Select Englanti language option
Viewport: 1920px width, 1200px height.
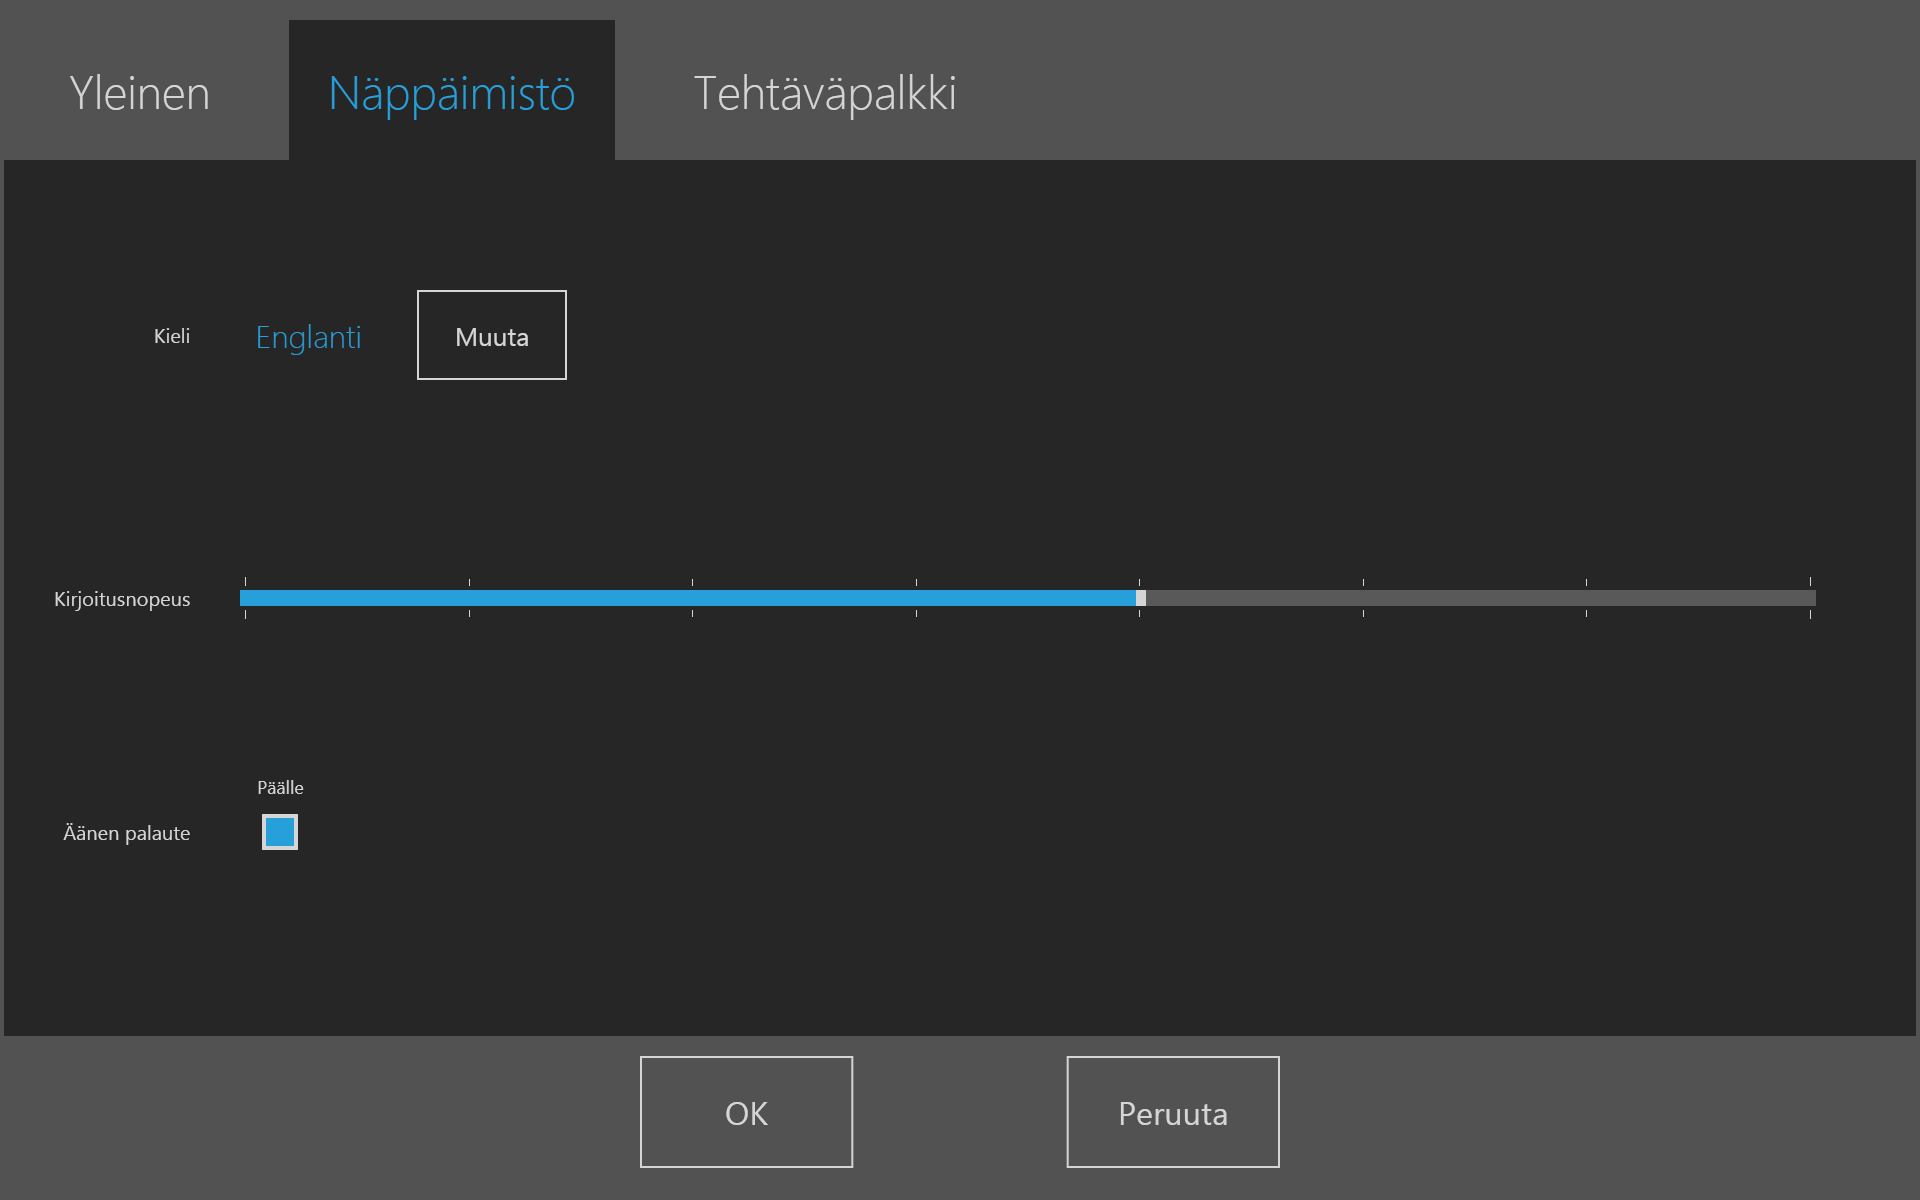(307, 336)
